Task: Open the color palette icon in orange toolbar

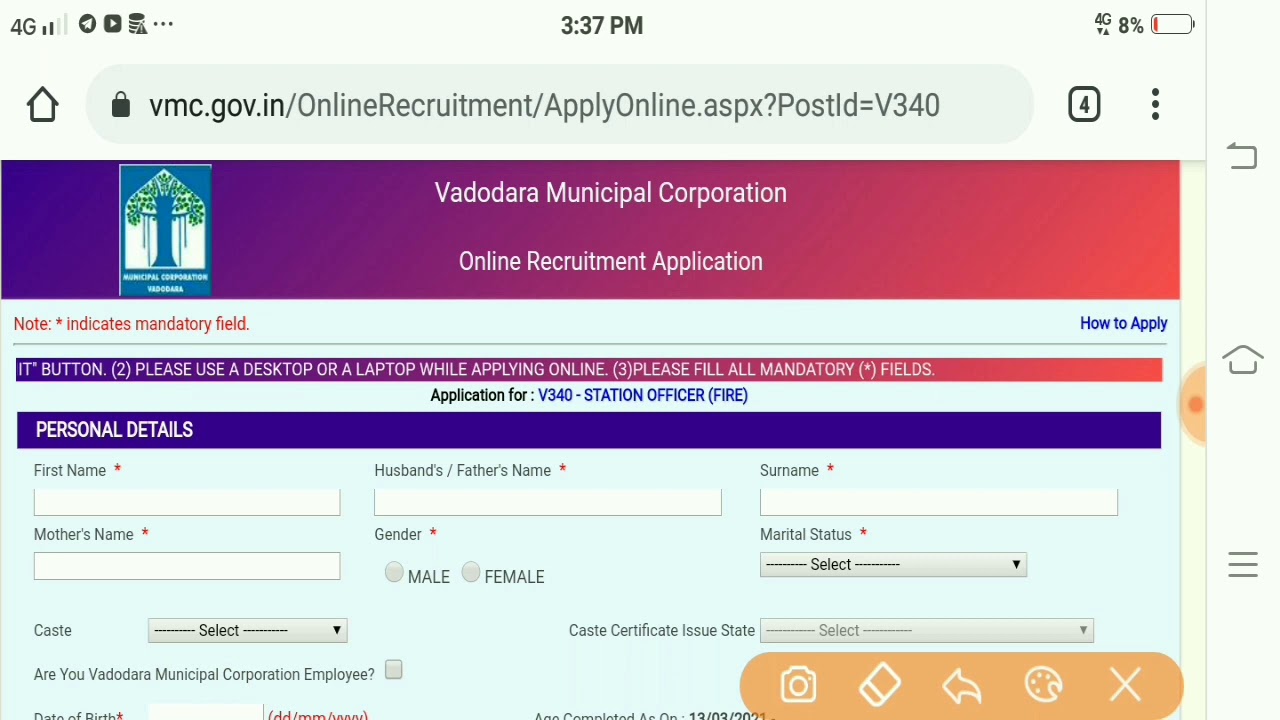Action: pyautogui.click(x=1044, y=685)
